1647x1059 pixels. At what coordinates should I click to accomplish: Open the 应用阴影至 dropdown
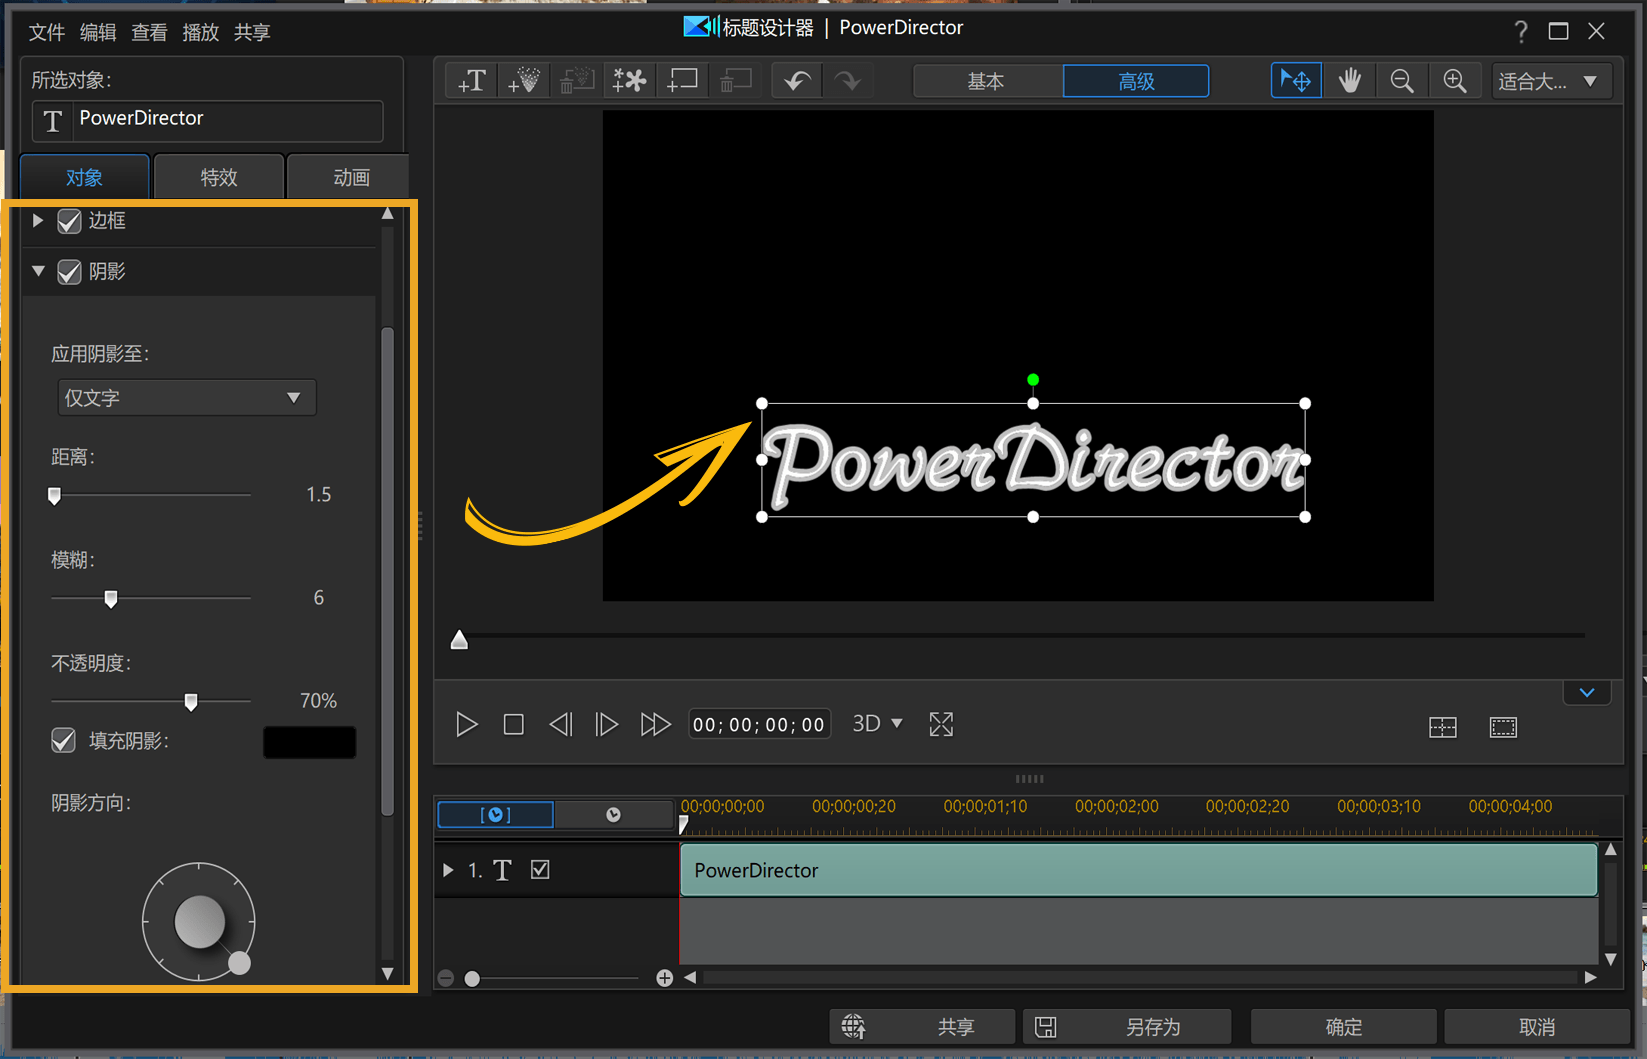(x=185, y=398)
